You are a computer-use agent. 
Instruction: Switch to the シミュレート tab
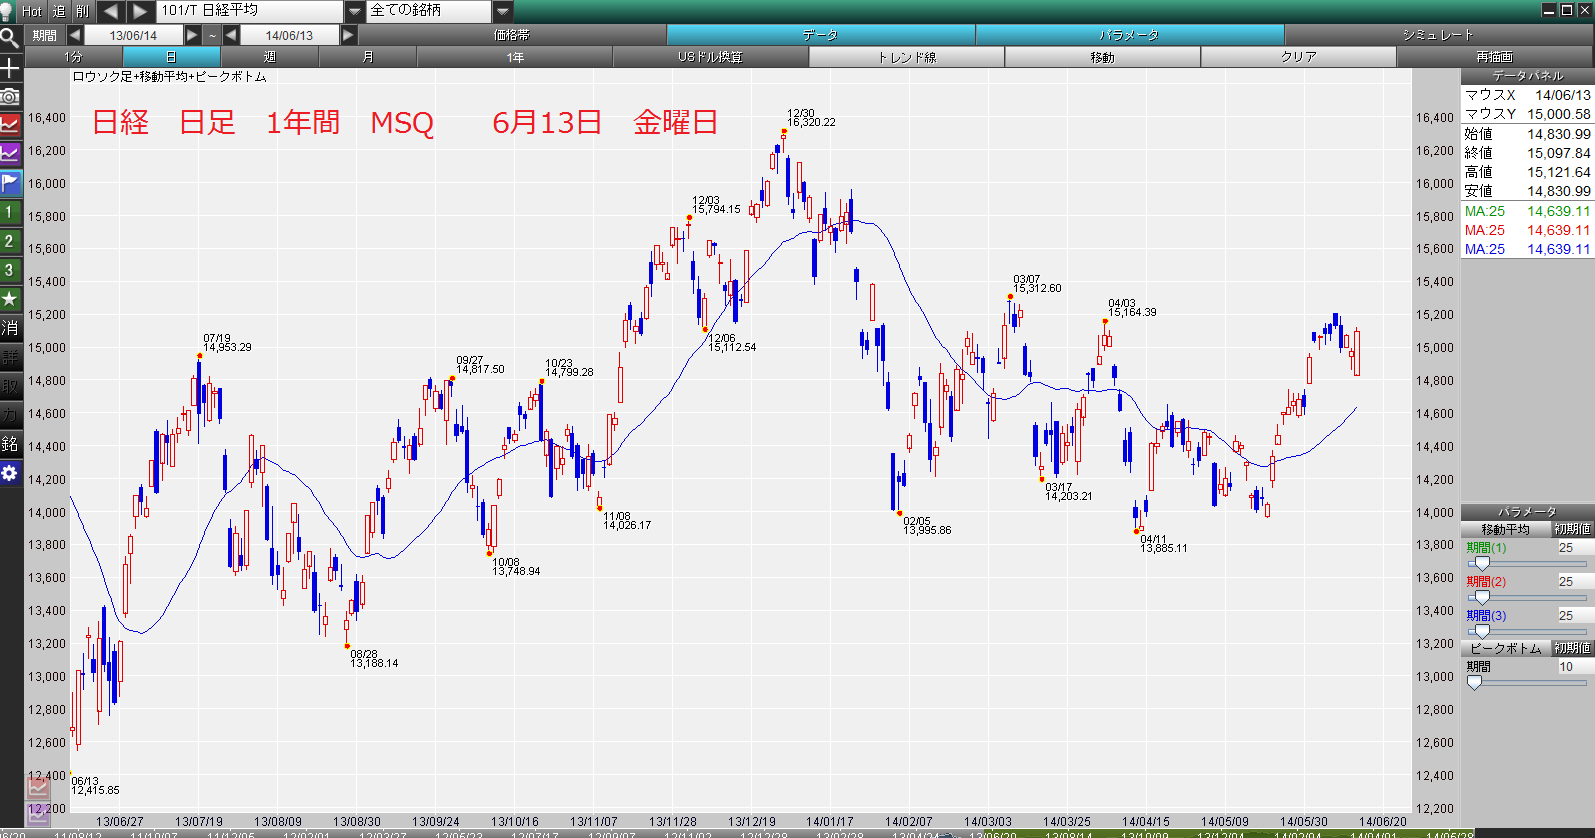1438,35
